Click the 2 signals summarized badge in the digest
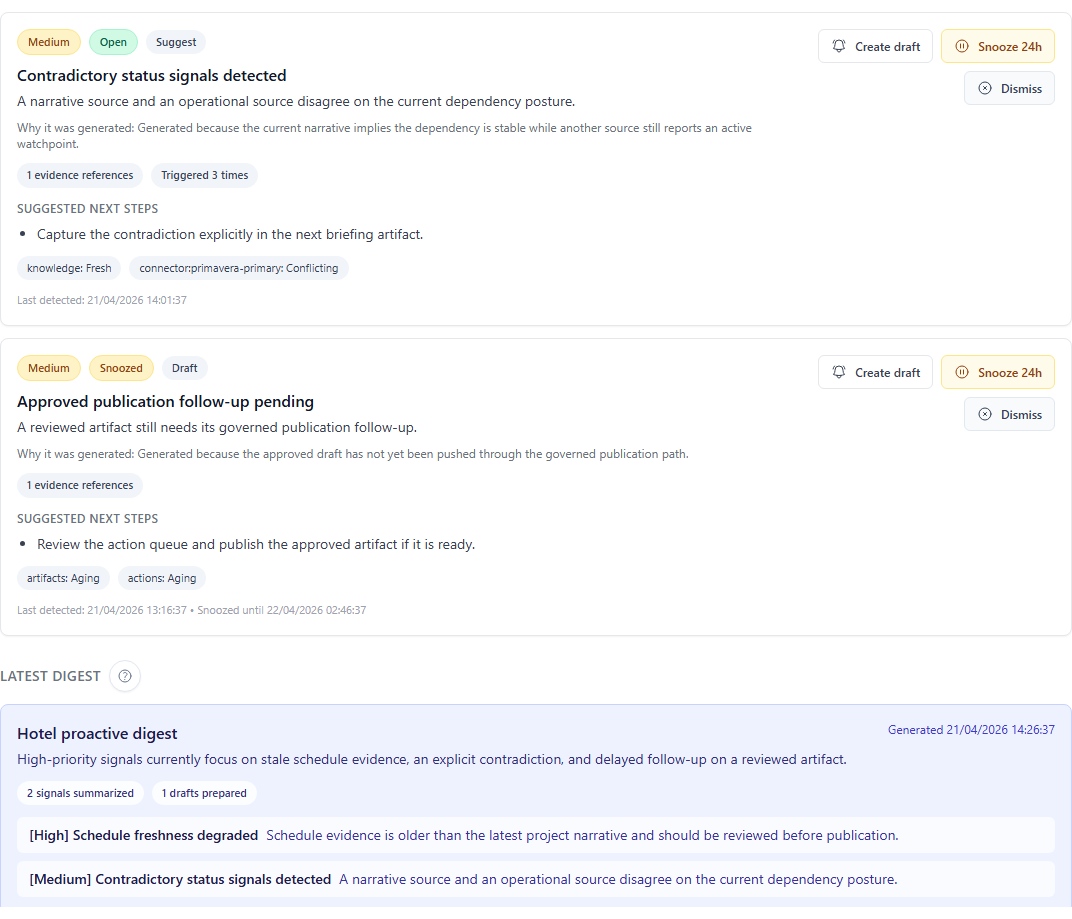 [80, 793]
